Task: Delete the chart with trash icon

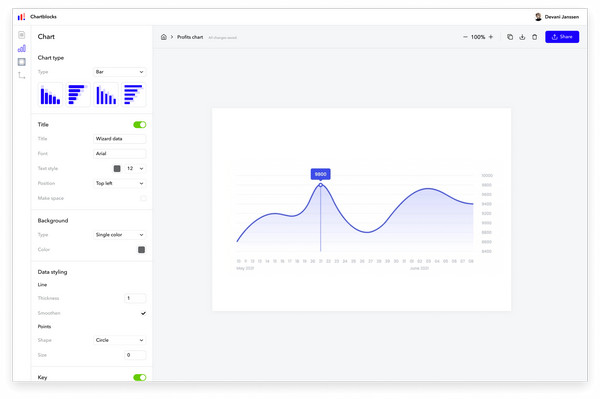Action: [535, 37]
